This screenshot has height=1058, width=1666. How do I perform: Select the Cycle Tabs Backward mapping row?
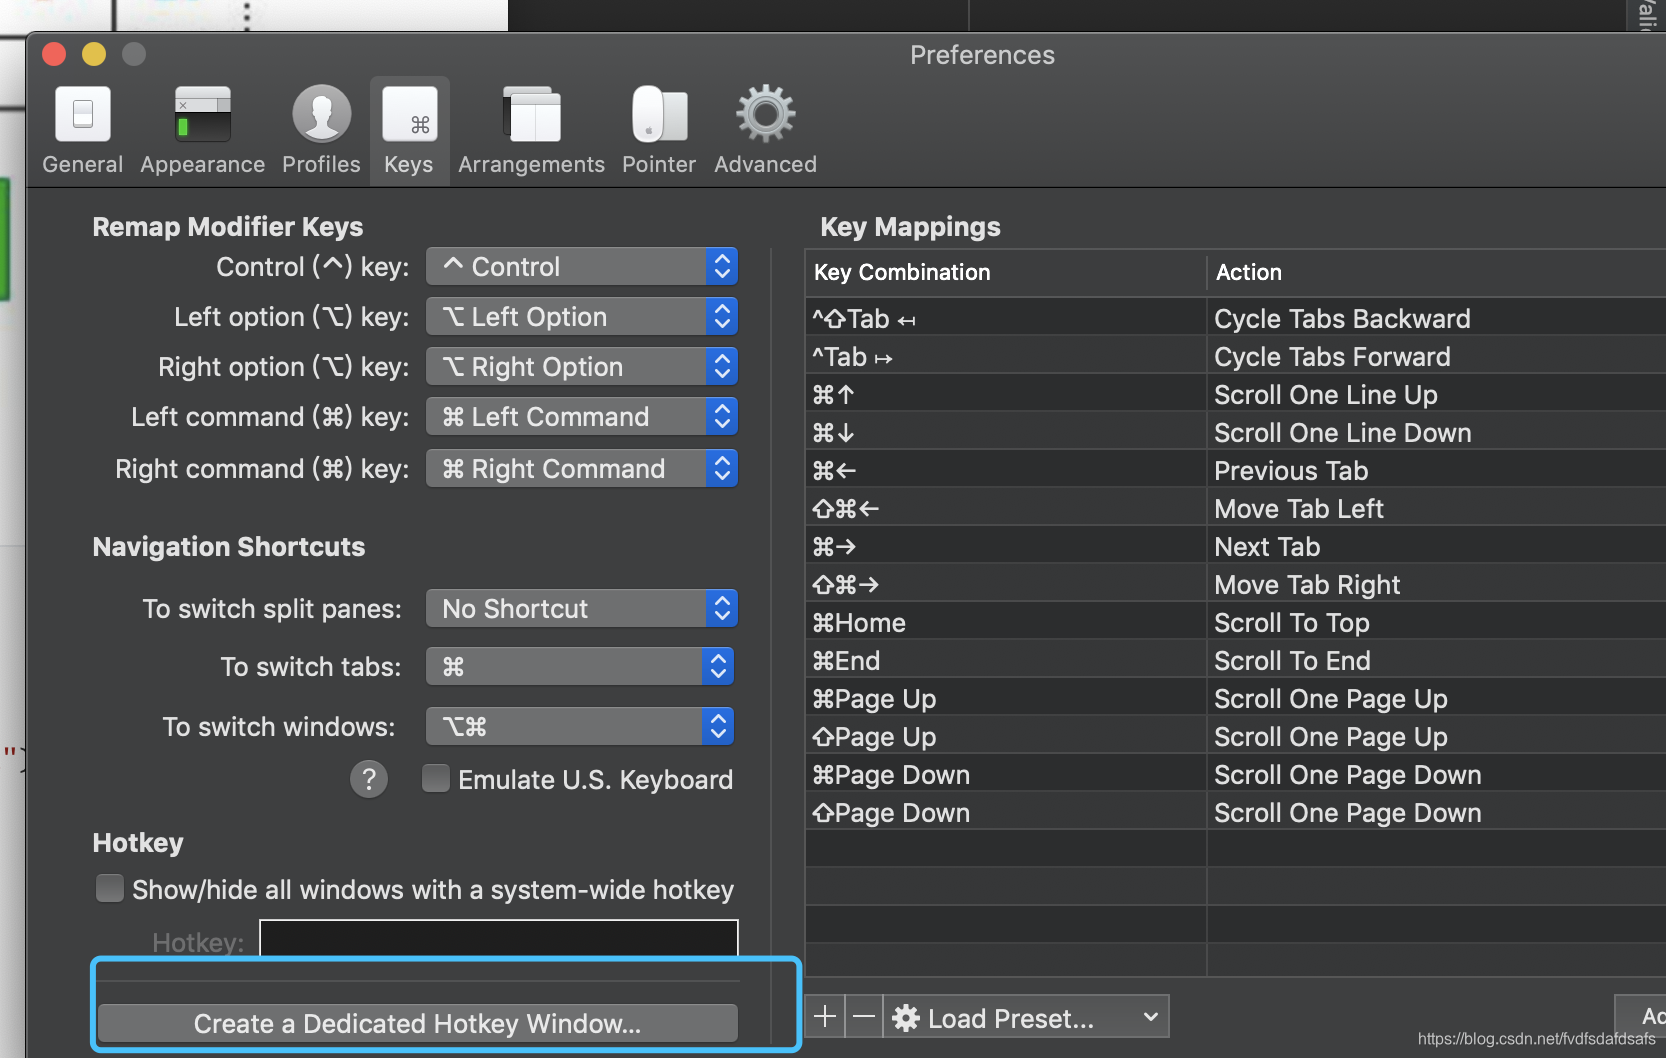(x=1236, y=318)
